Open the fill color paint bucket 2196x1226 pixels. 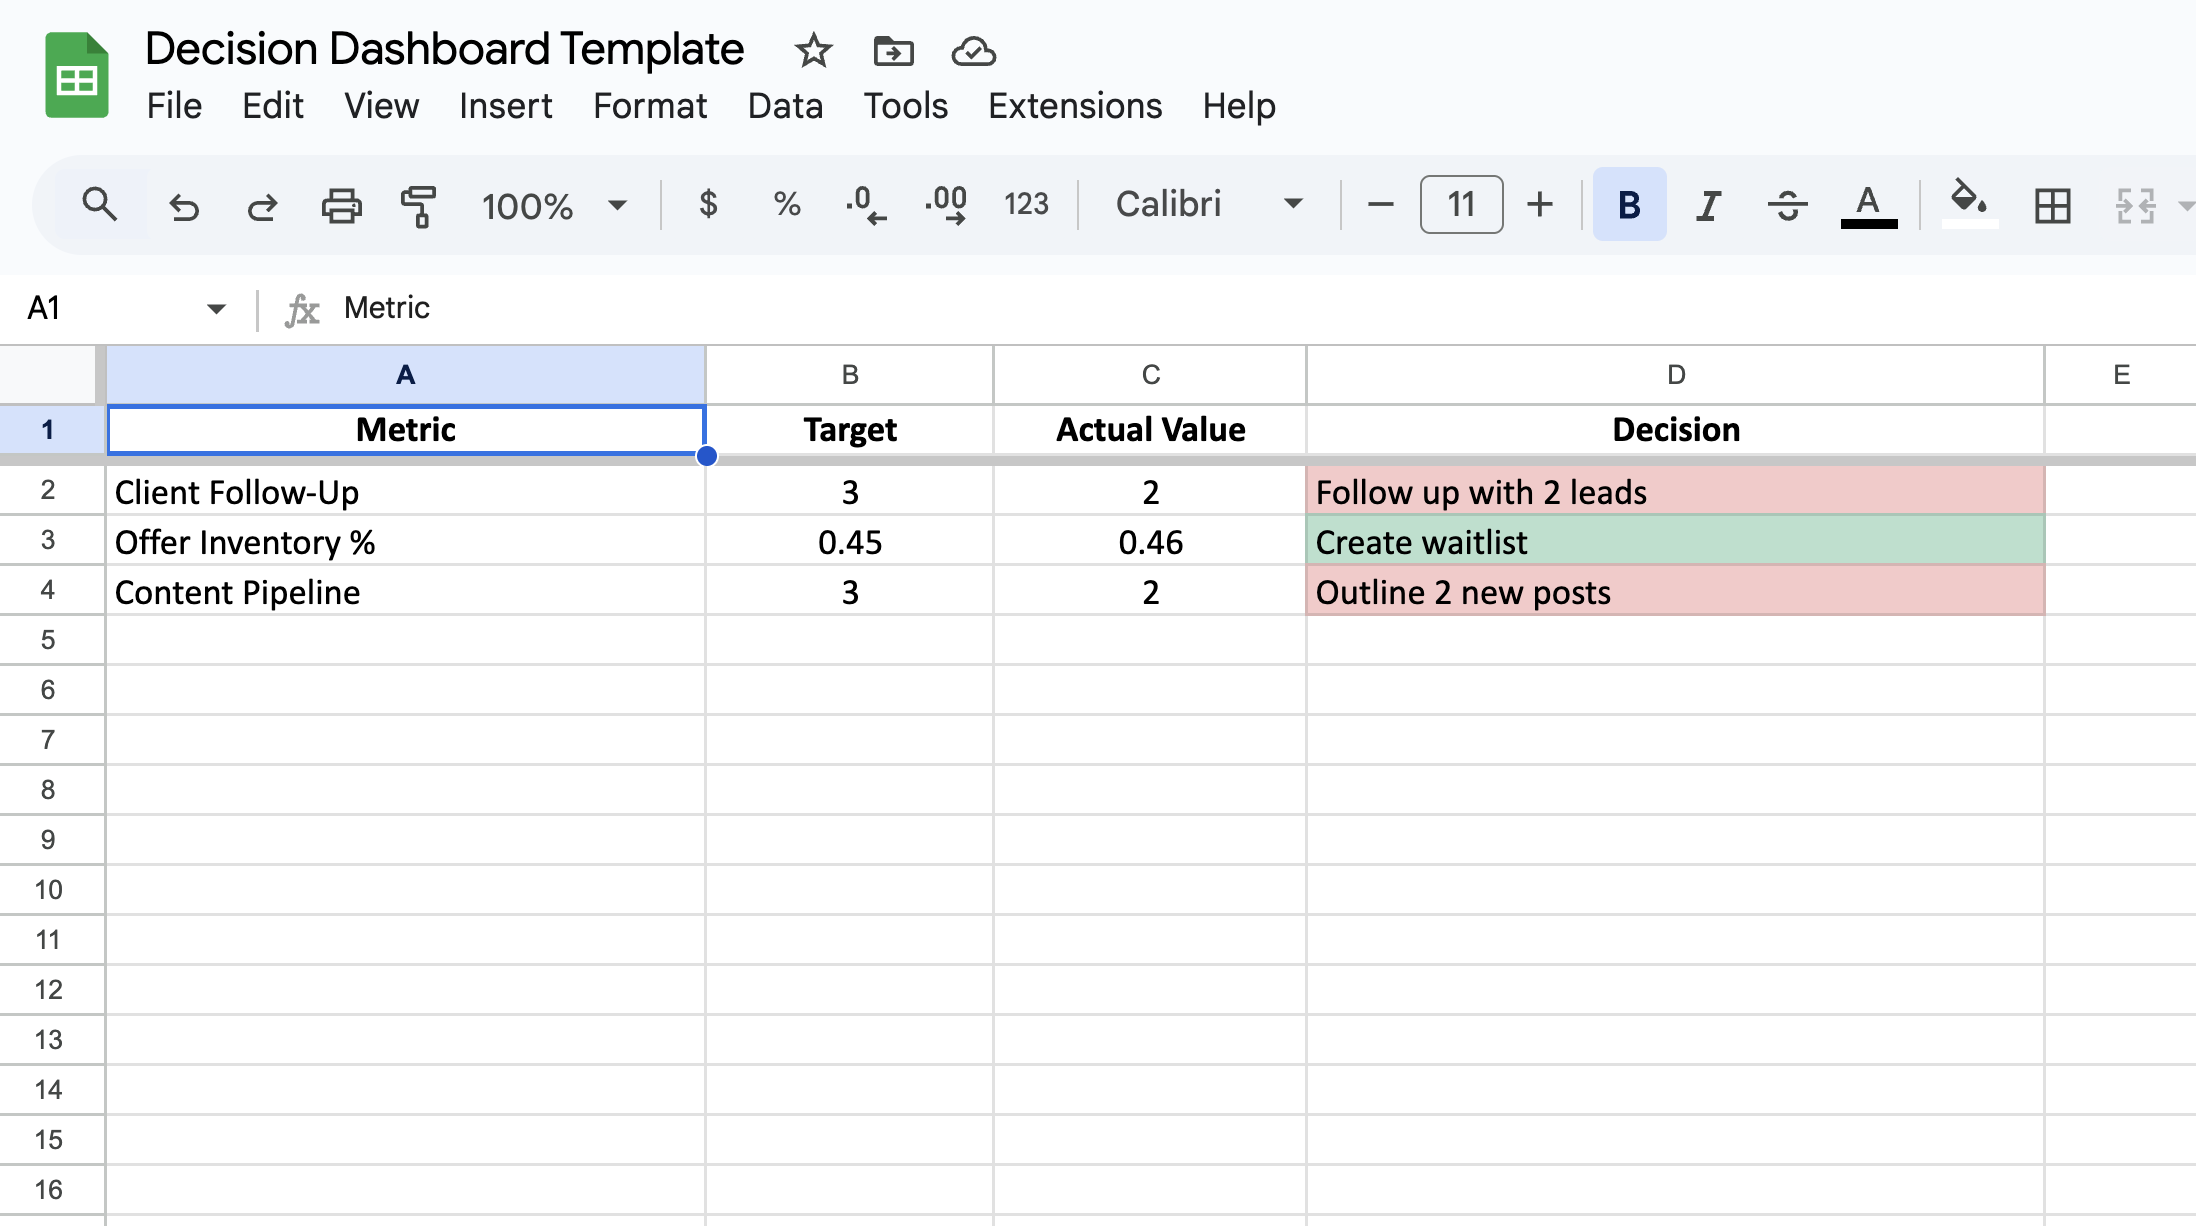pyautogui.click(x=1968, y=204)
